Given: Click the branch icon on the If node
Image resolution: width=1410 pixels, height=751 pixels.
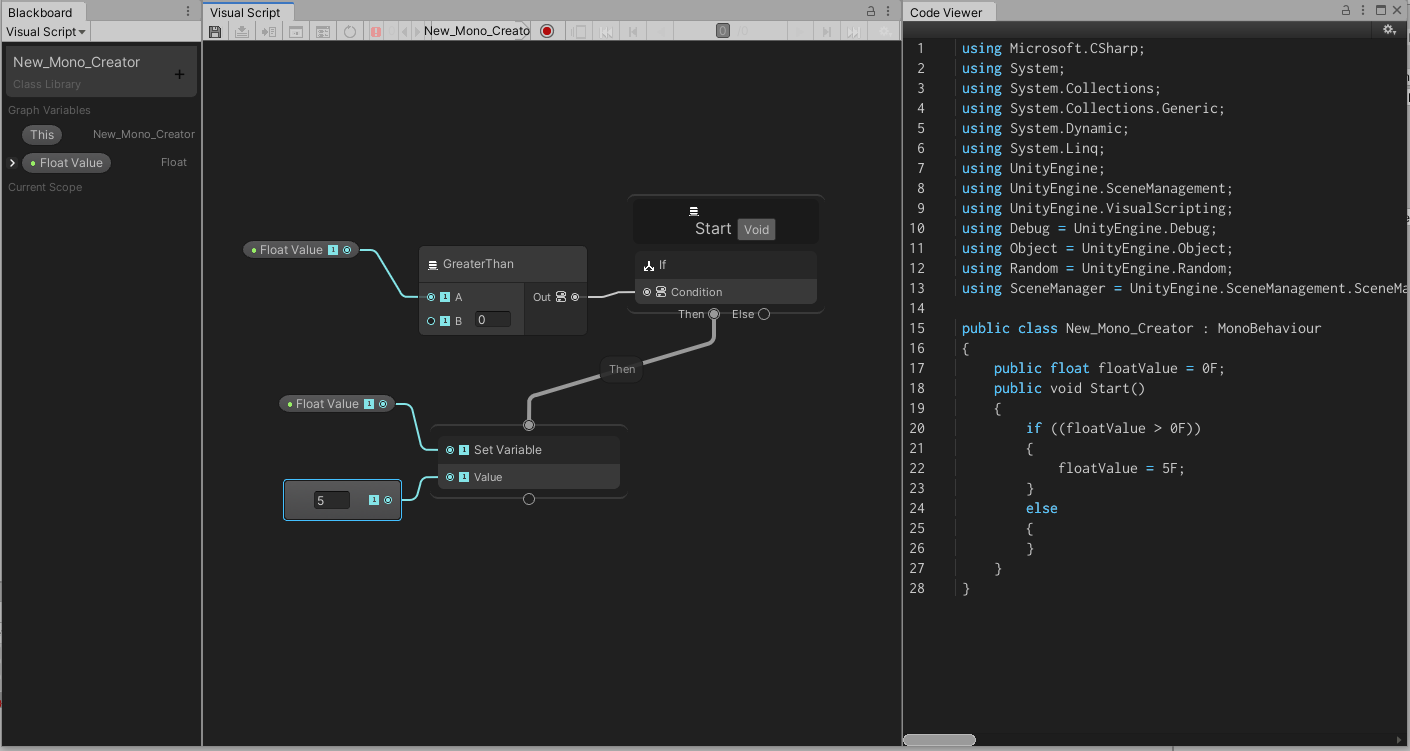Looking at the screenshot, I should pyautogui.click(x=648, y=264).
